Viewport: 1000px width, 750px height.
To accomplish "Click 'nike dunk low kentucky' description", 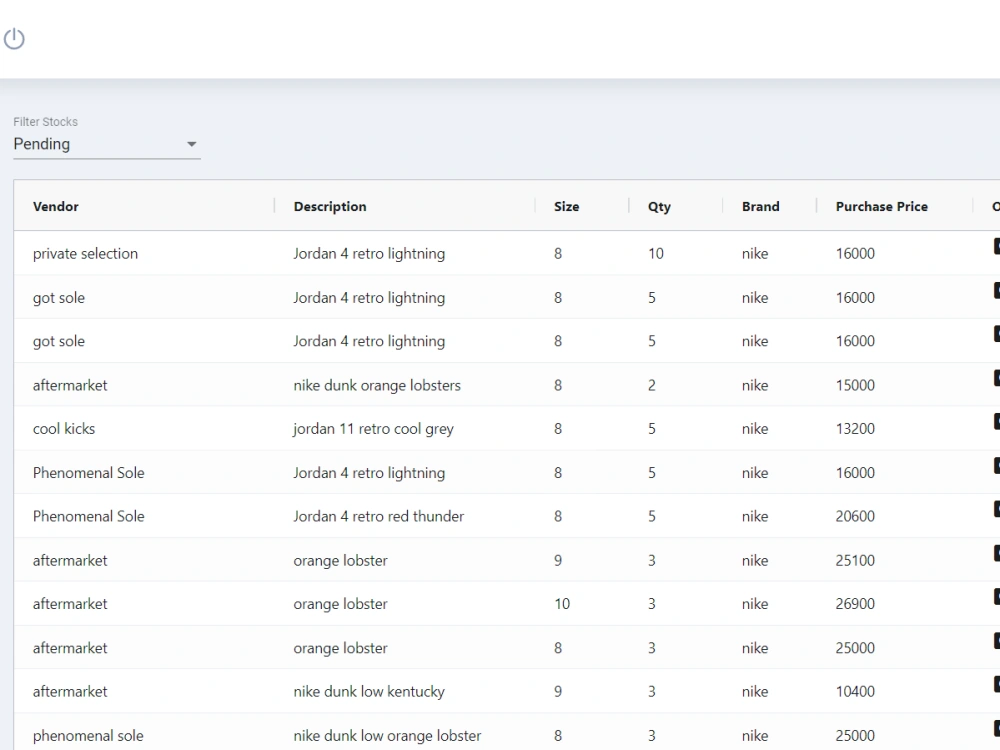I will click(x=369, y=692).
